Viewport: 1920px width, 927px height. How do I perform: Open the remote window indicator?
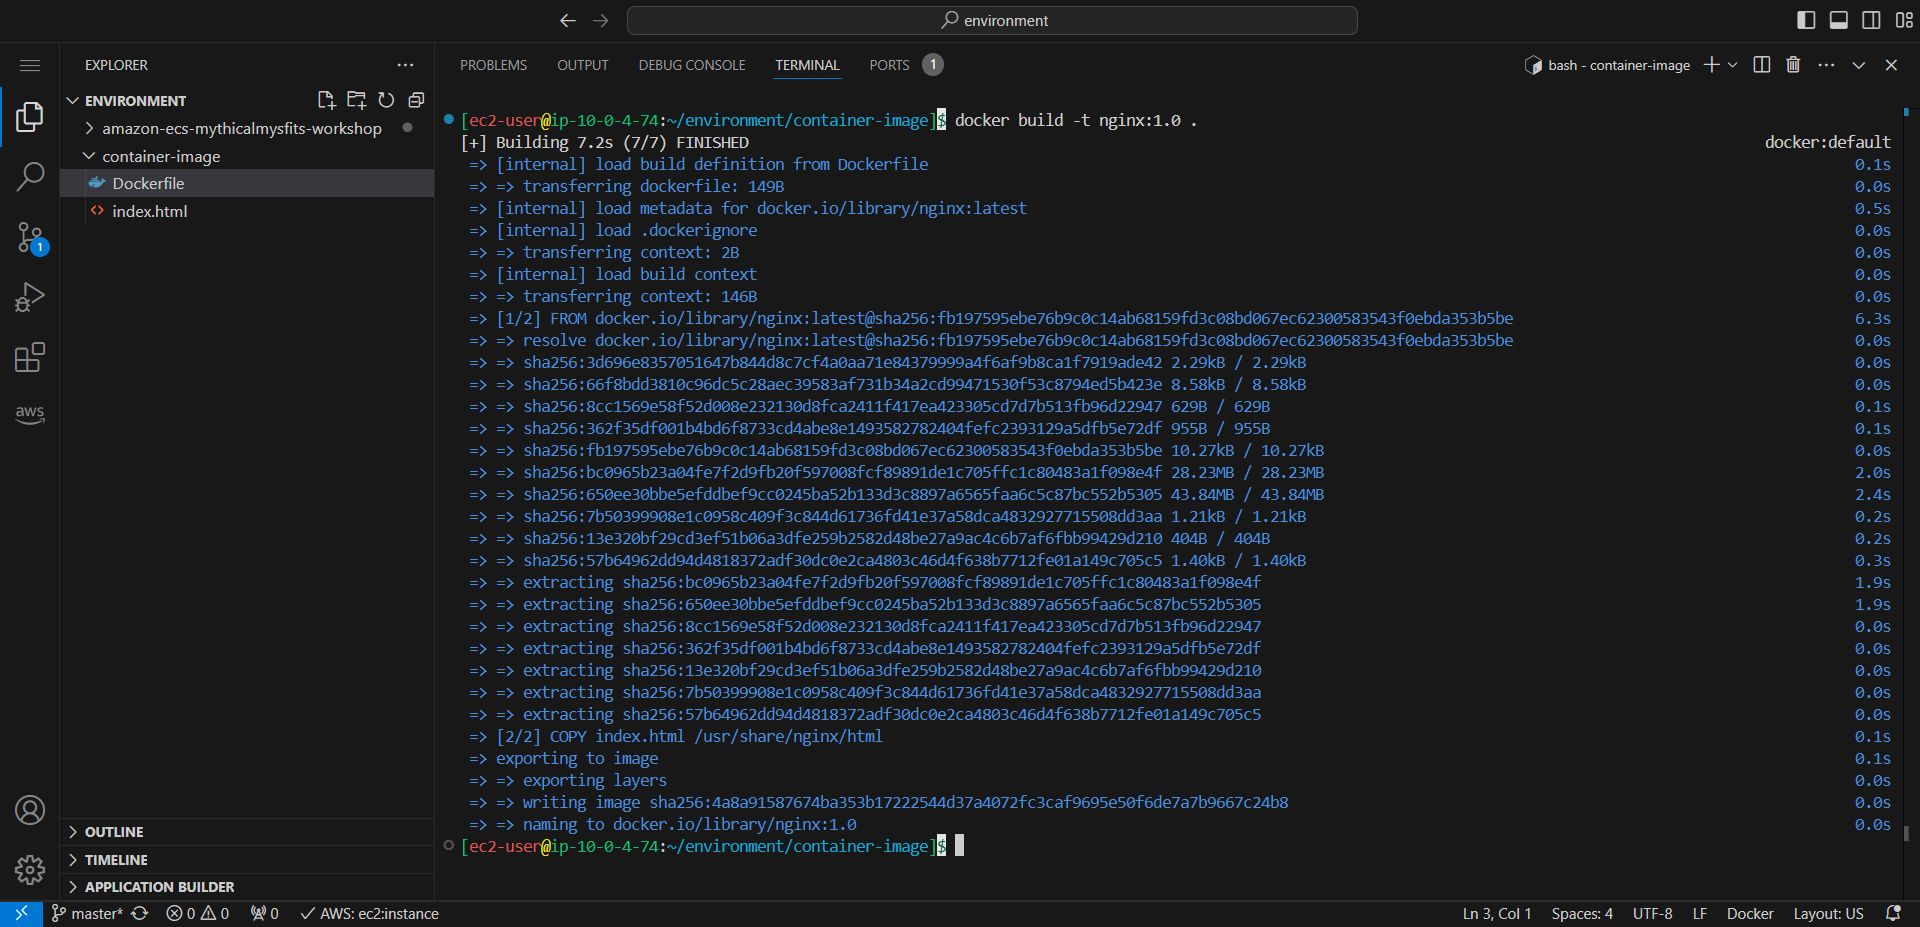click(x=21, y=914)
